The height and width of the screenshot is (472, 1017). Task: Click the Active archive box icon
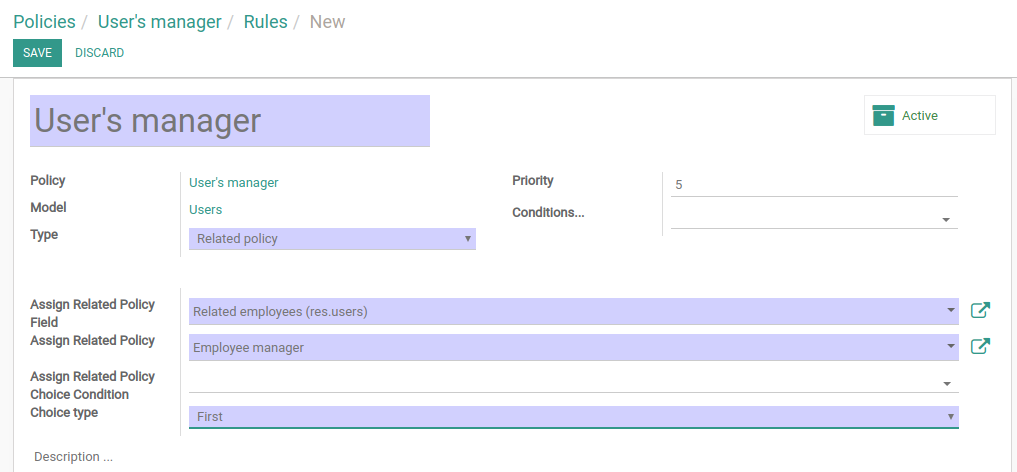tap(883, 115)
